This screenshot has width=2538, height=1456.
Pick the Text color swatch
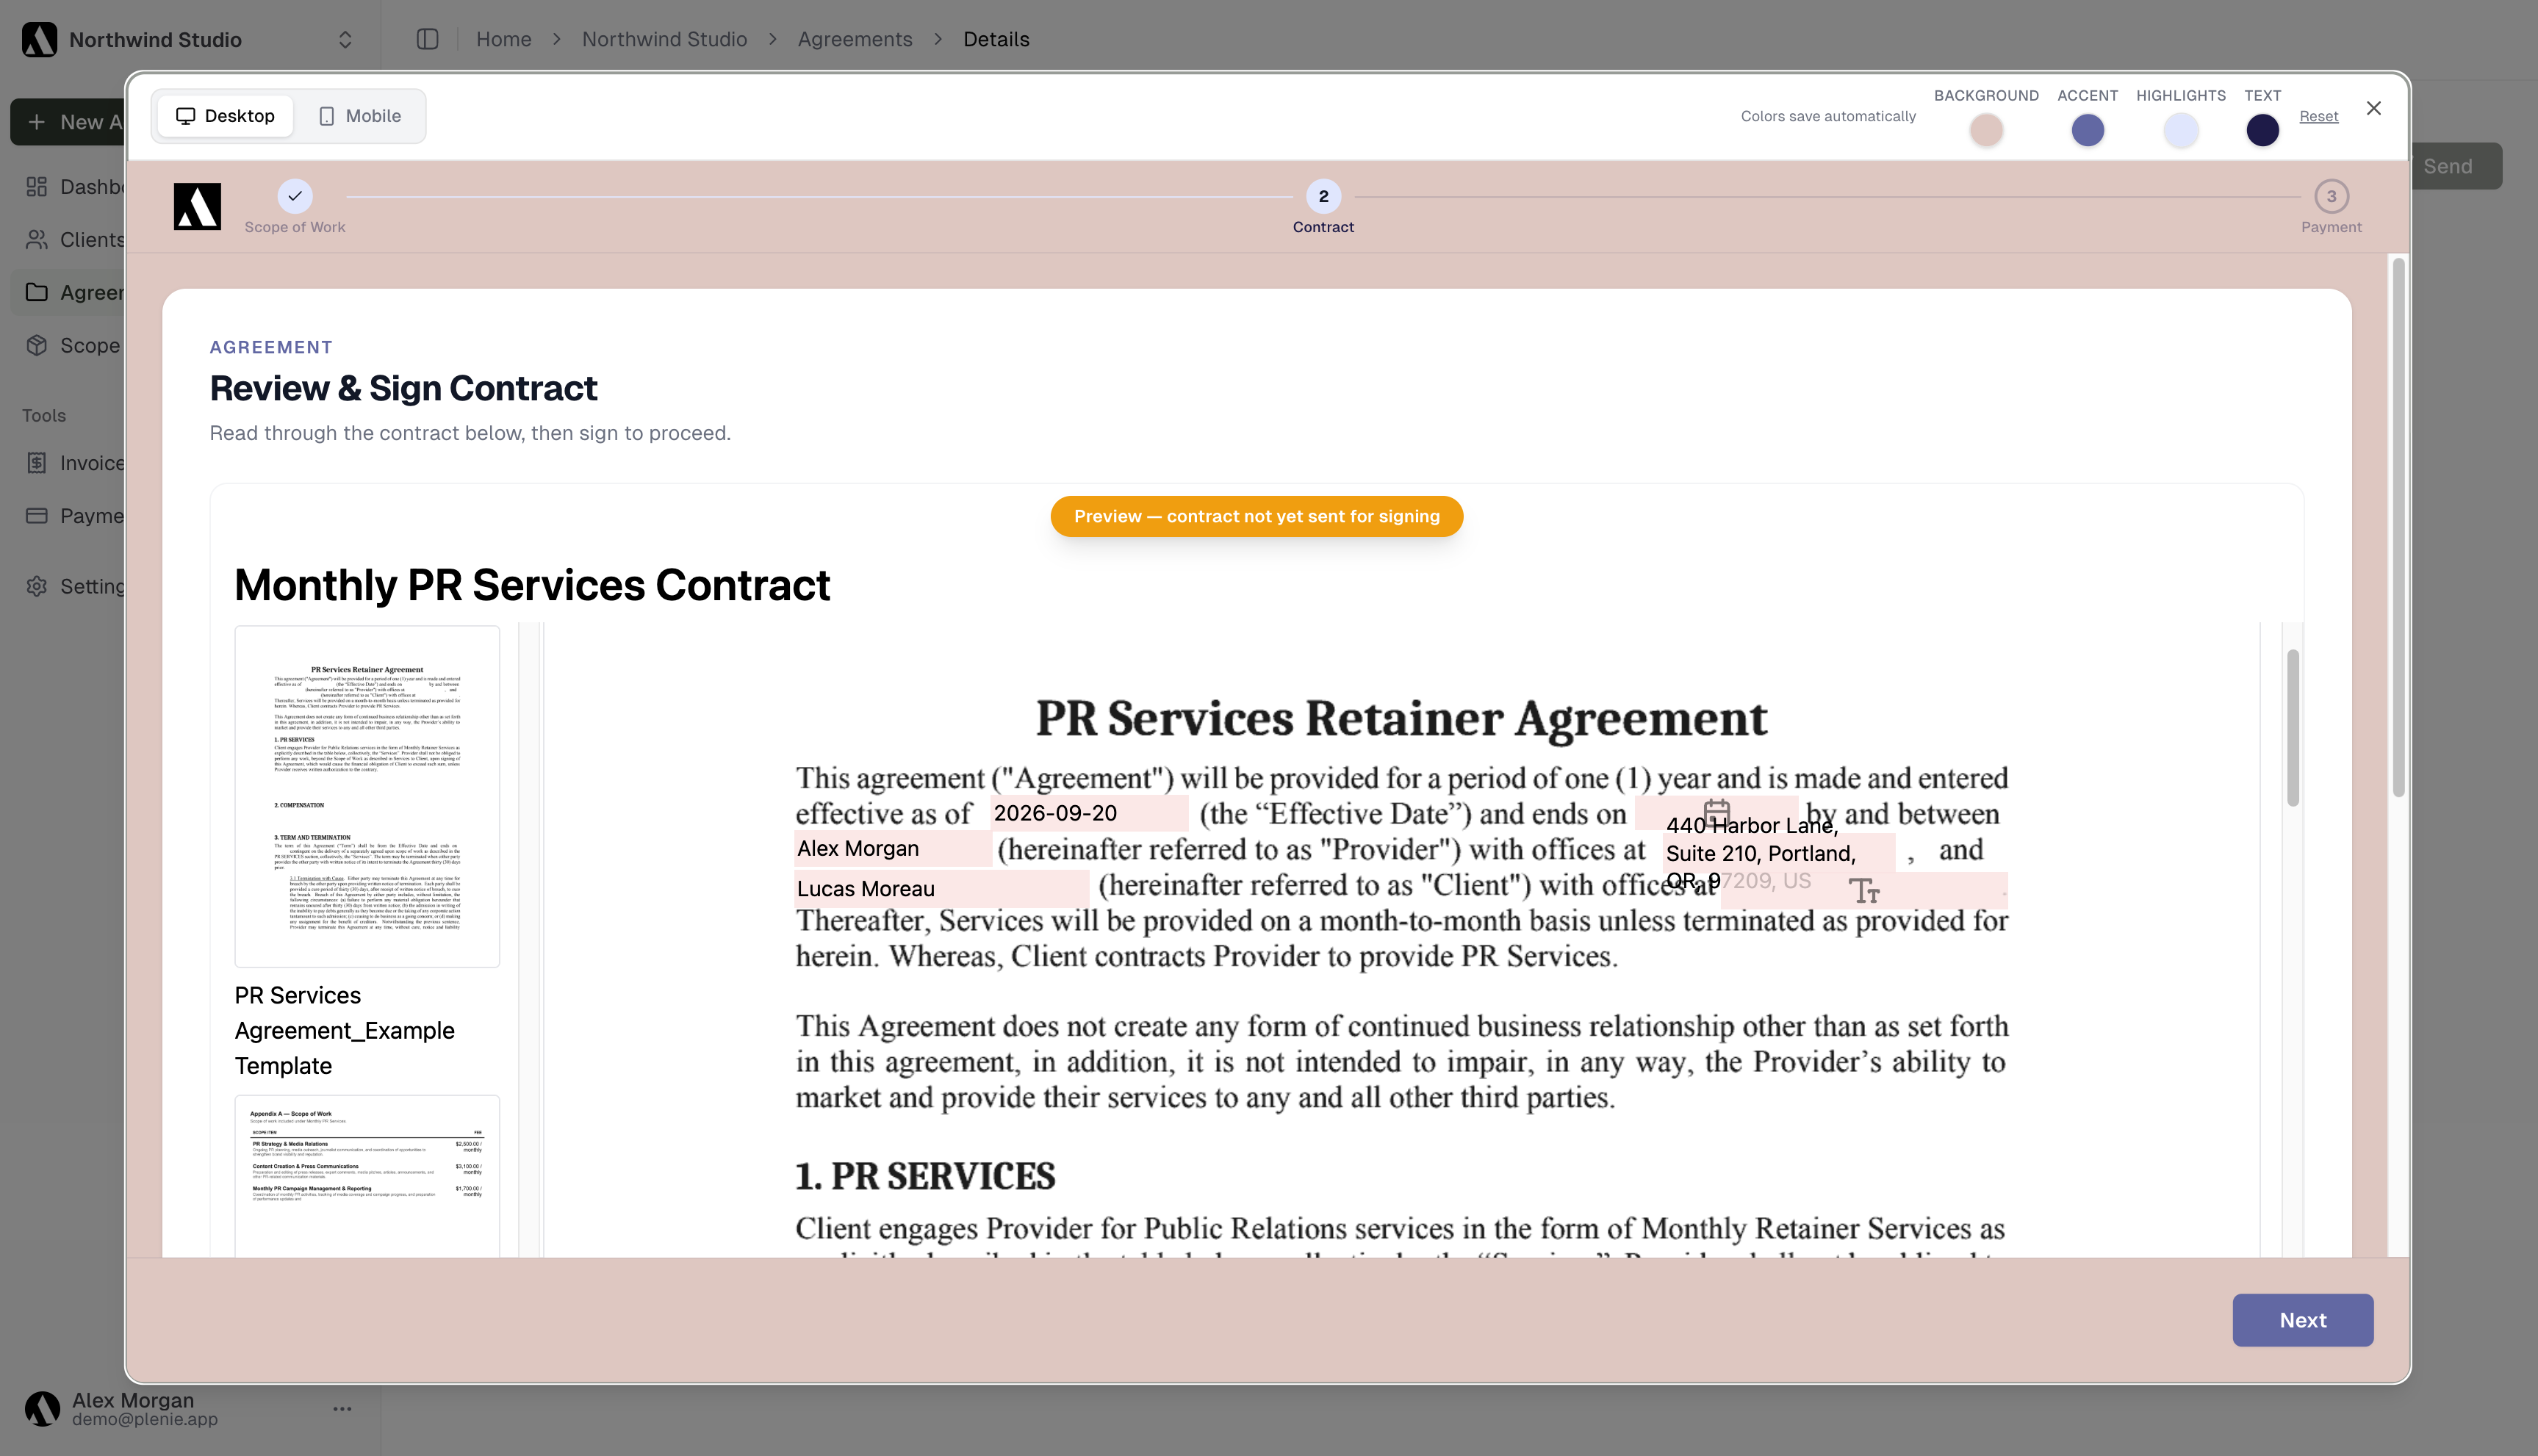(x=2262, y=130)
